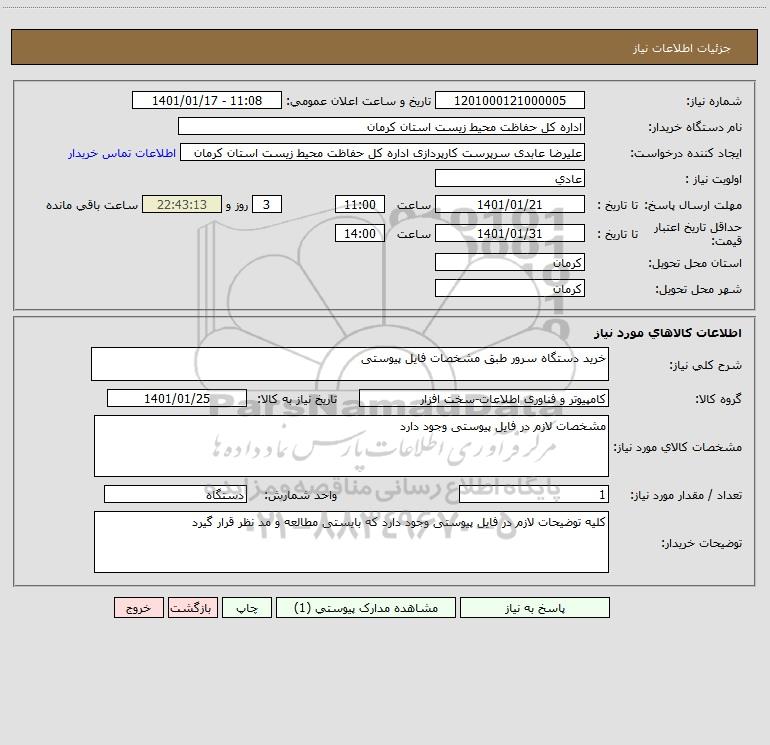770x745 pixels.
Task: Click the header جزئیات اطلاعات نیاز
Action: pyautogui.click(x=681, y=48)
